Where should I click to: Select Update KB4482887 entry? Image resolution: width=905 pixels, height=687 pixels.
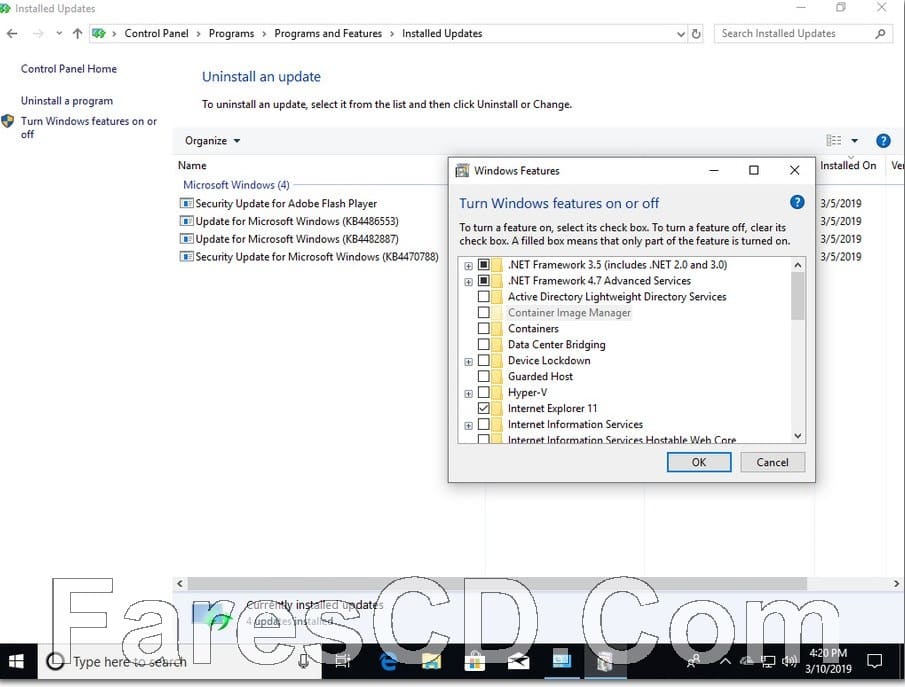(297, 239)
